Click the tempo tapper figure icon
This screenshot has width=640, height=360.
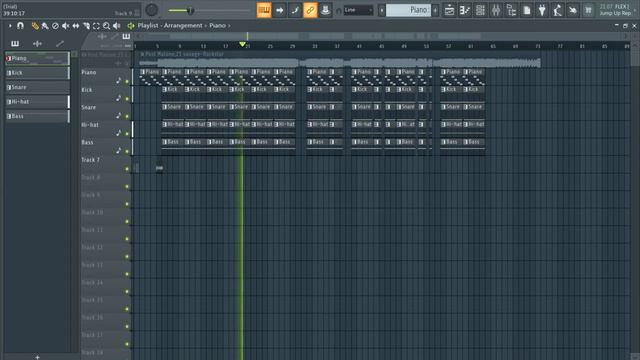point(558,10)
